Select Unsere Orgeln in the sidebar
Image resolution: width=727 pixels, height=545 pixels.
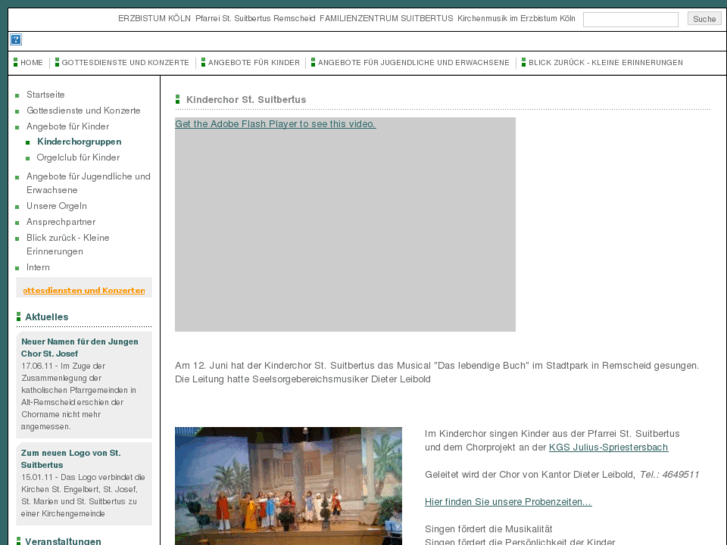(x=57, y=206)
